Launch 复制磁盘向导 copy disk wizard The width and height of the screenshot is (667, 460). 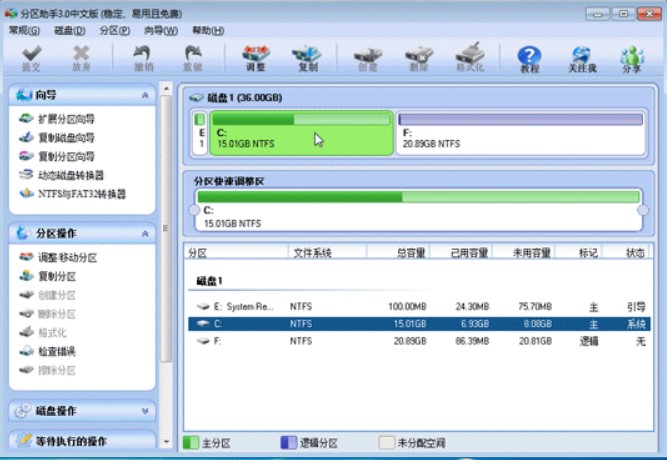point(57,137)
